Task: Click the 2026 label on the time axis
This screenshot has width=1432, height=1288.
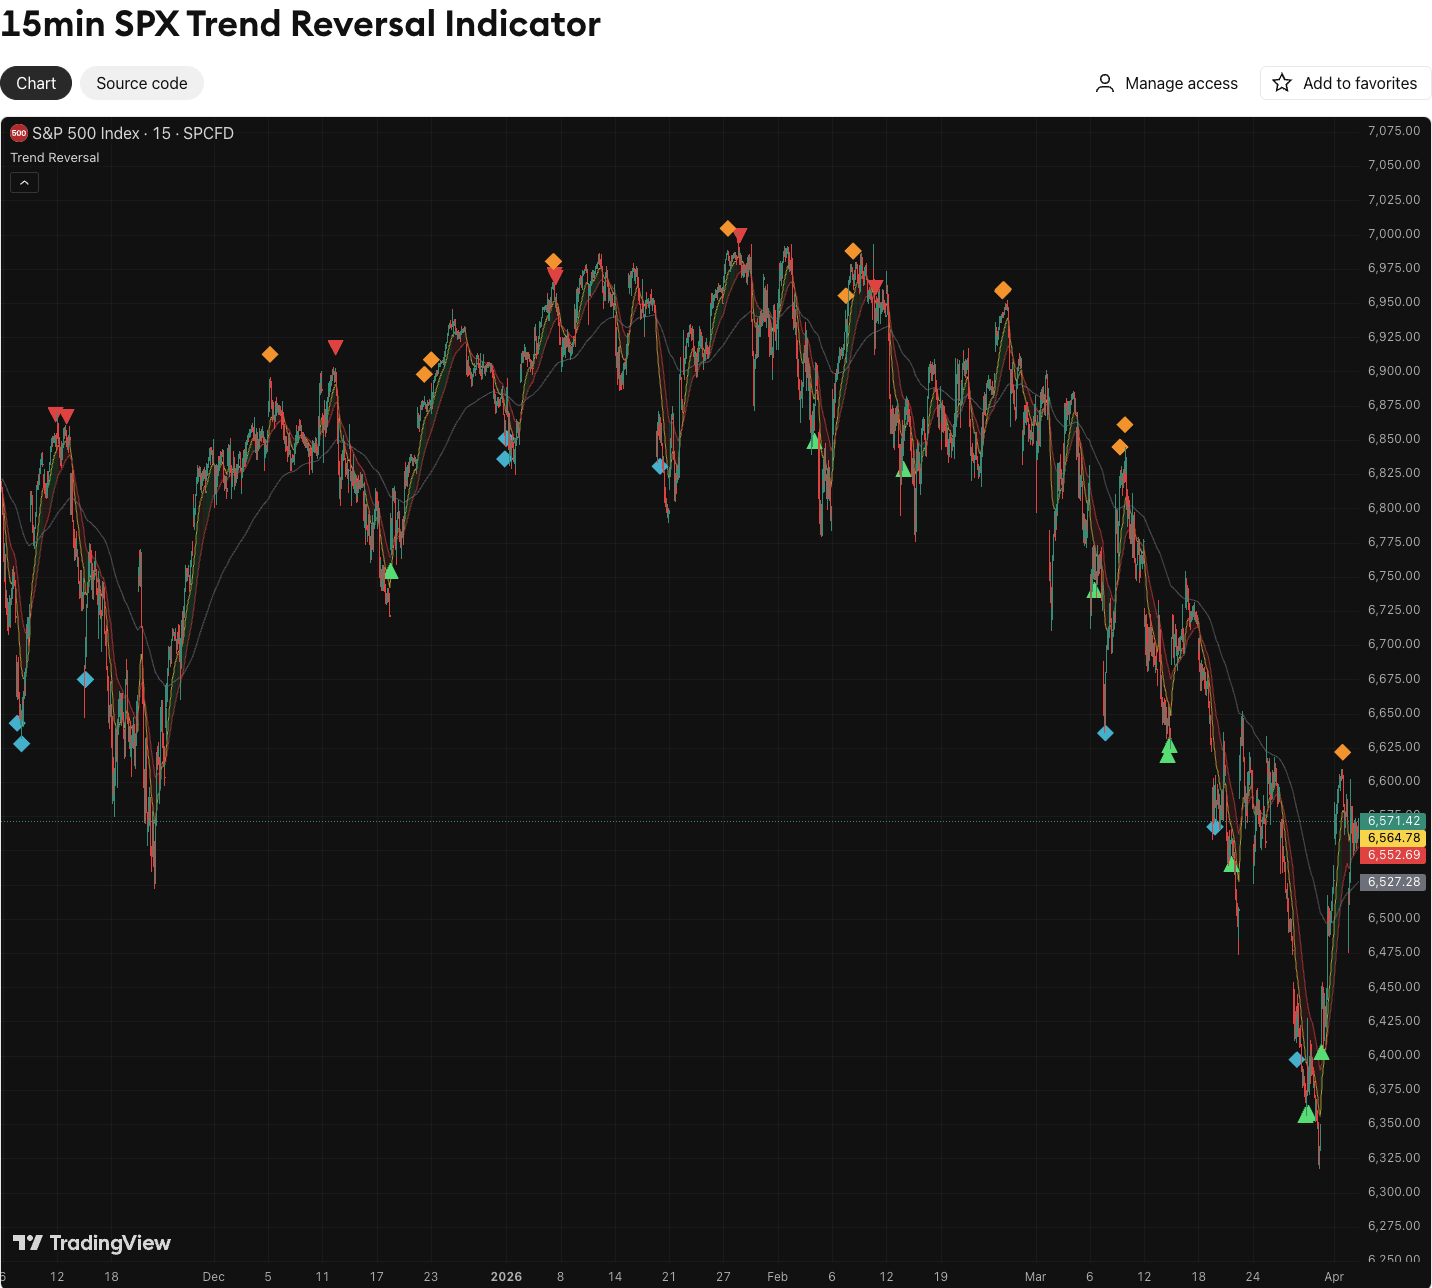Action: point(506,1276)
